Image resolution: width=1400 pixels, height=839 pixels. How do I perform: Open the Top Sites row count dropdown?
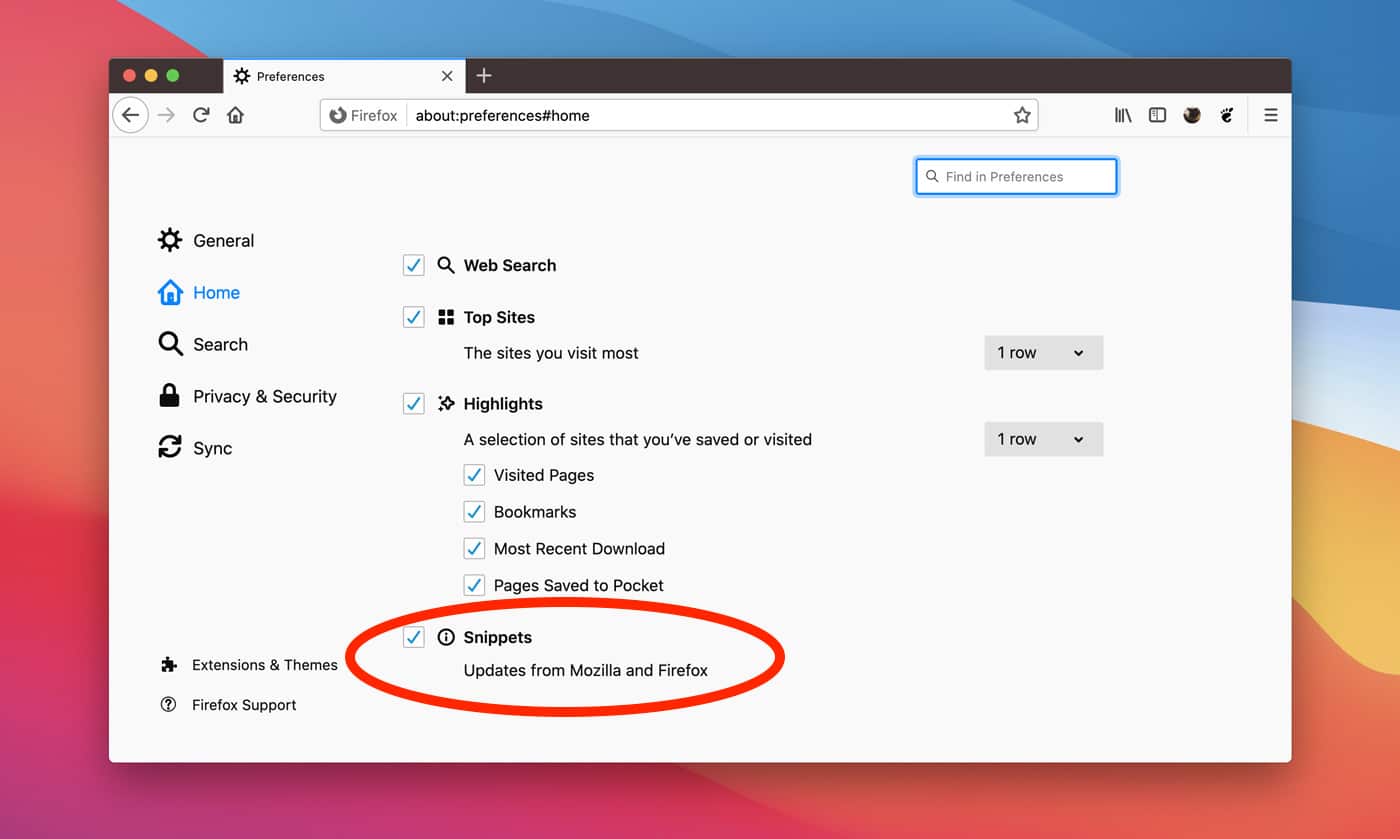(x=1044, y=353)
